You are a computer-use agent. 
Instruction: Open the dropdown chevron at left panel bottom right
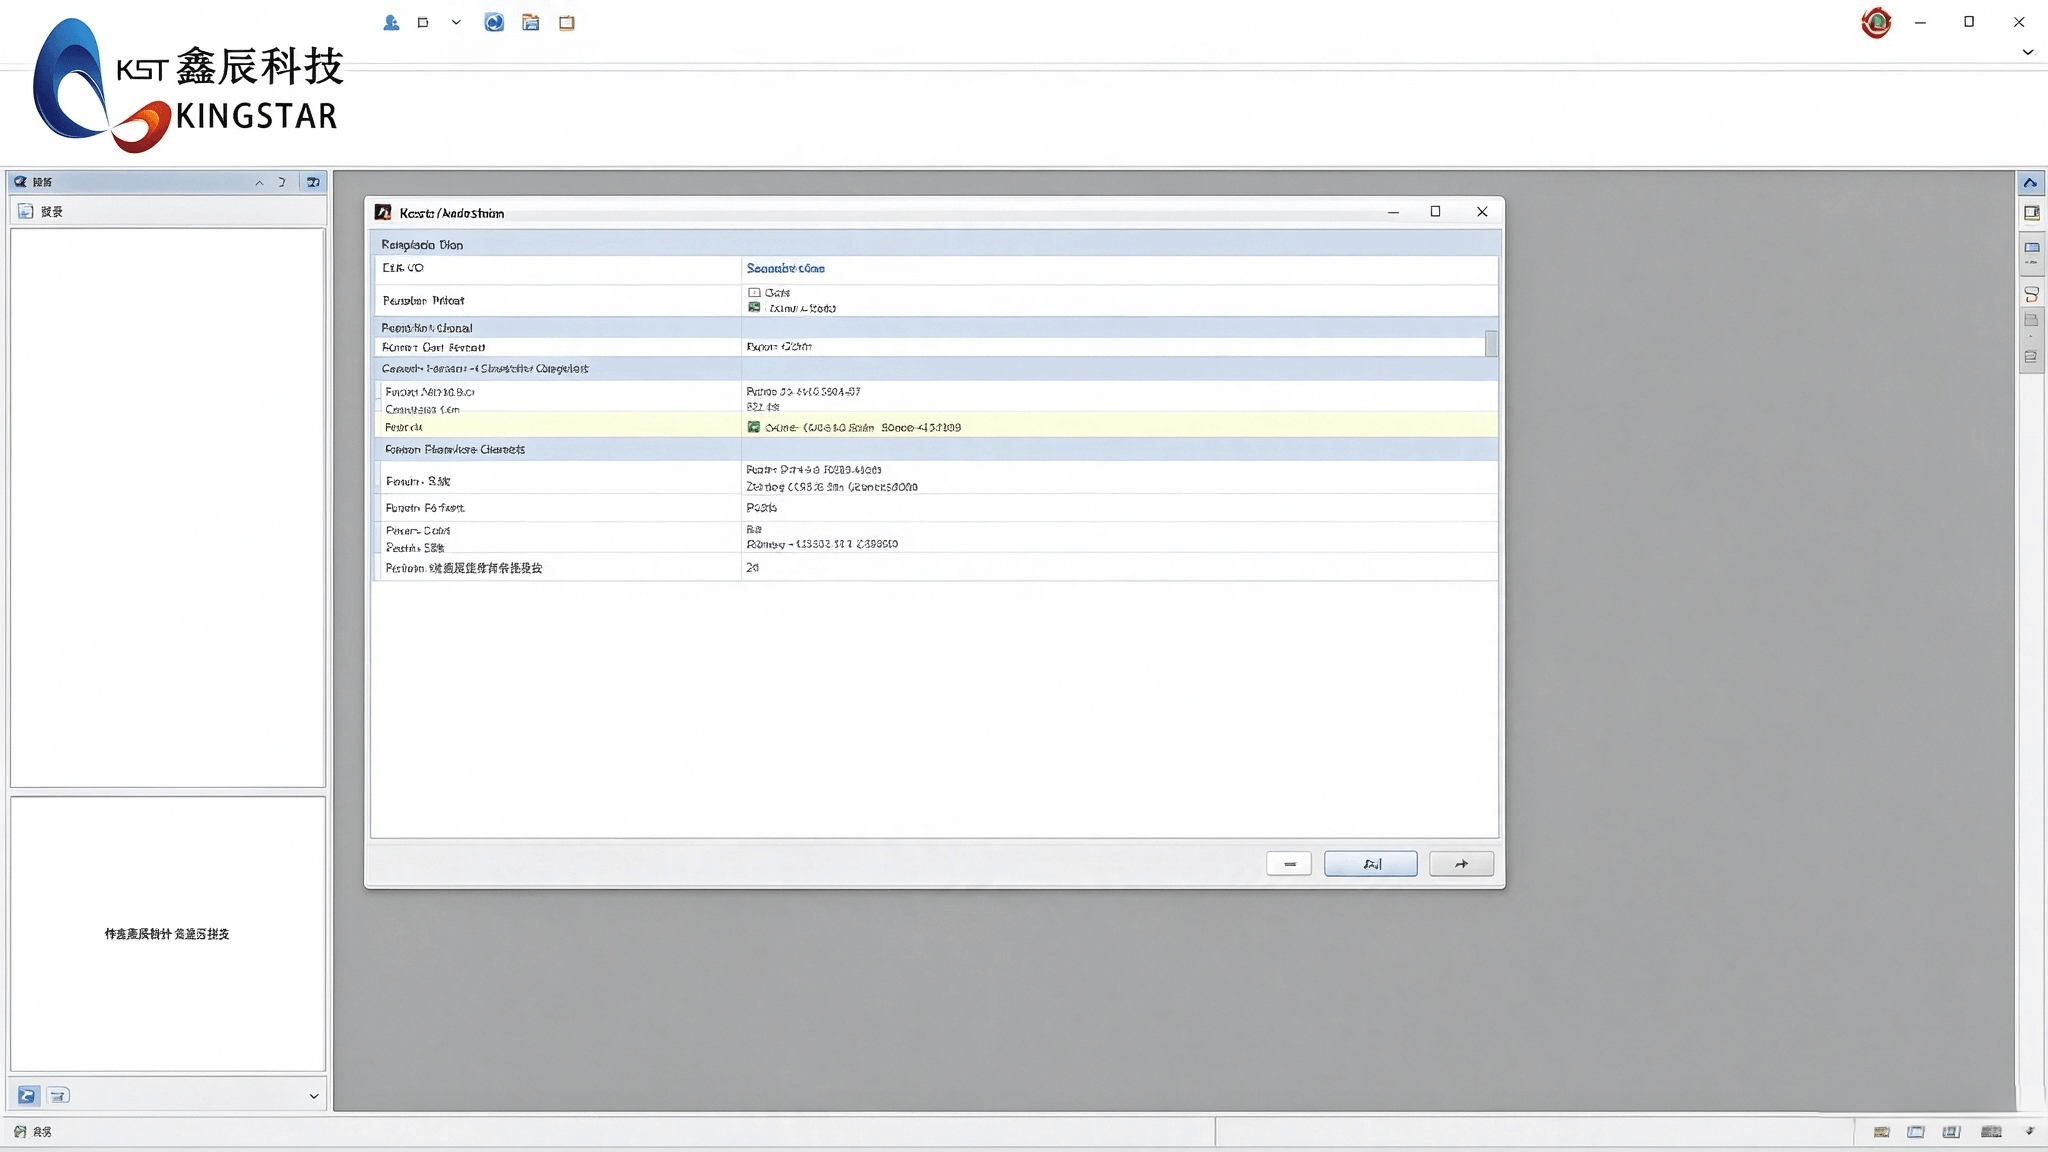pyautogui.click(x=314, y=1096)
